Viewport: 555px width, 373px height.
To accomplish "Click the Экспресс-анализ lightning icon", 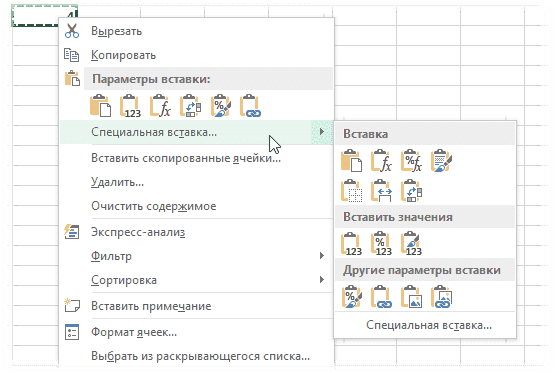I will click(72, 232).
